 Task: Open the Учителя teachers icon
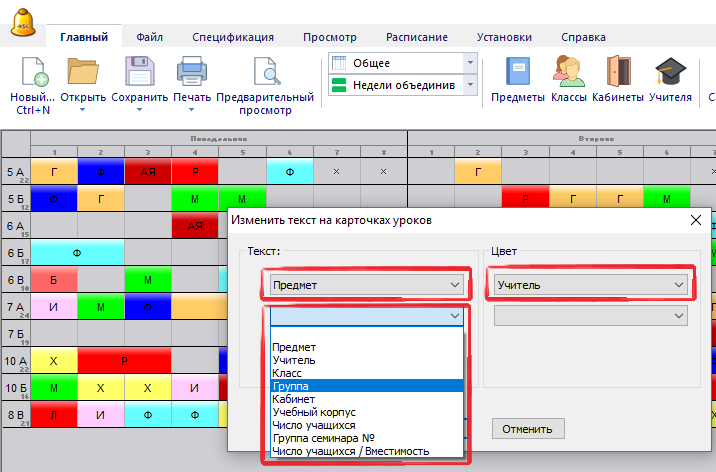coord(669,74)
